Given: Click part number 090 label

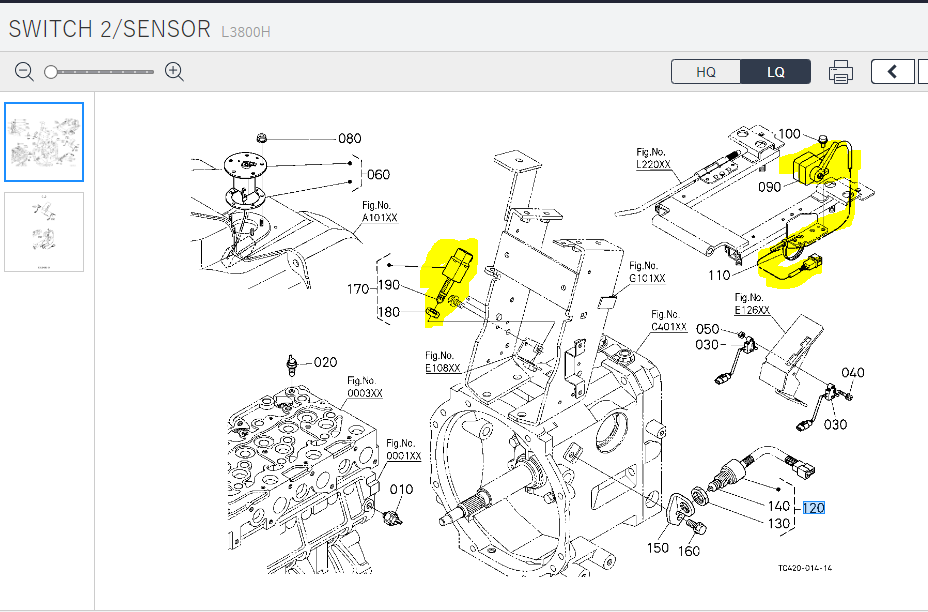Looking at the screenshot, I should pos(769,187).
